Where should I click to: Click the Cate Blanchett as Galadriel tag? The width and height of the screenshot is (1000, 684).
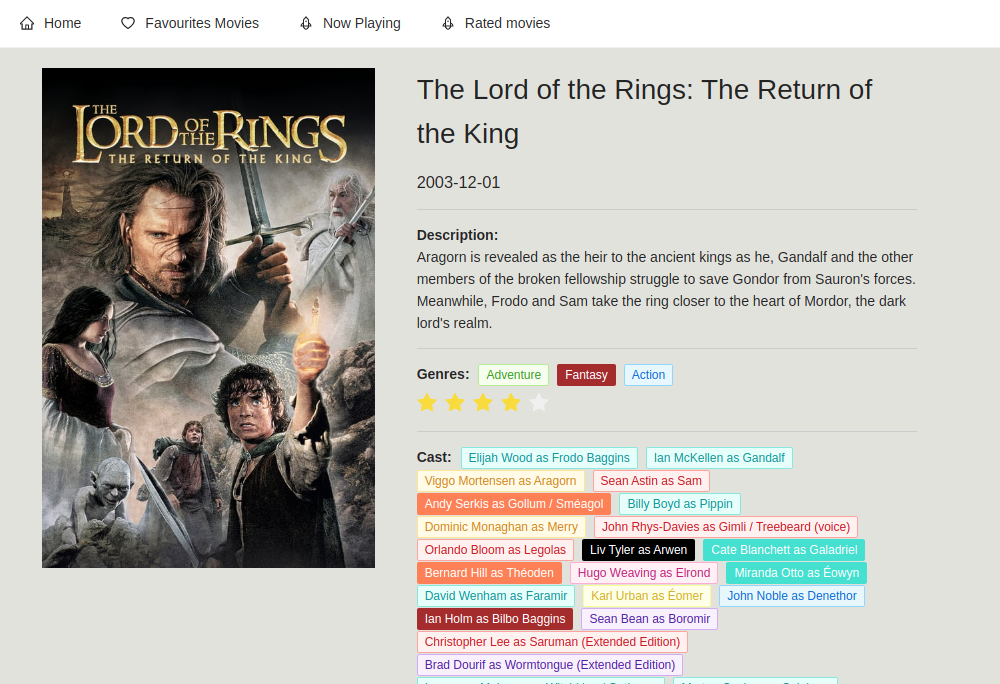(784, 549)
